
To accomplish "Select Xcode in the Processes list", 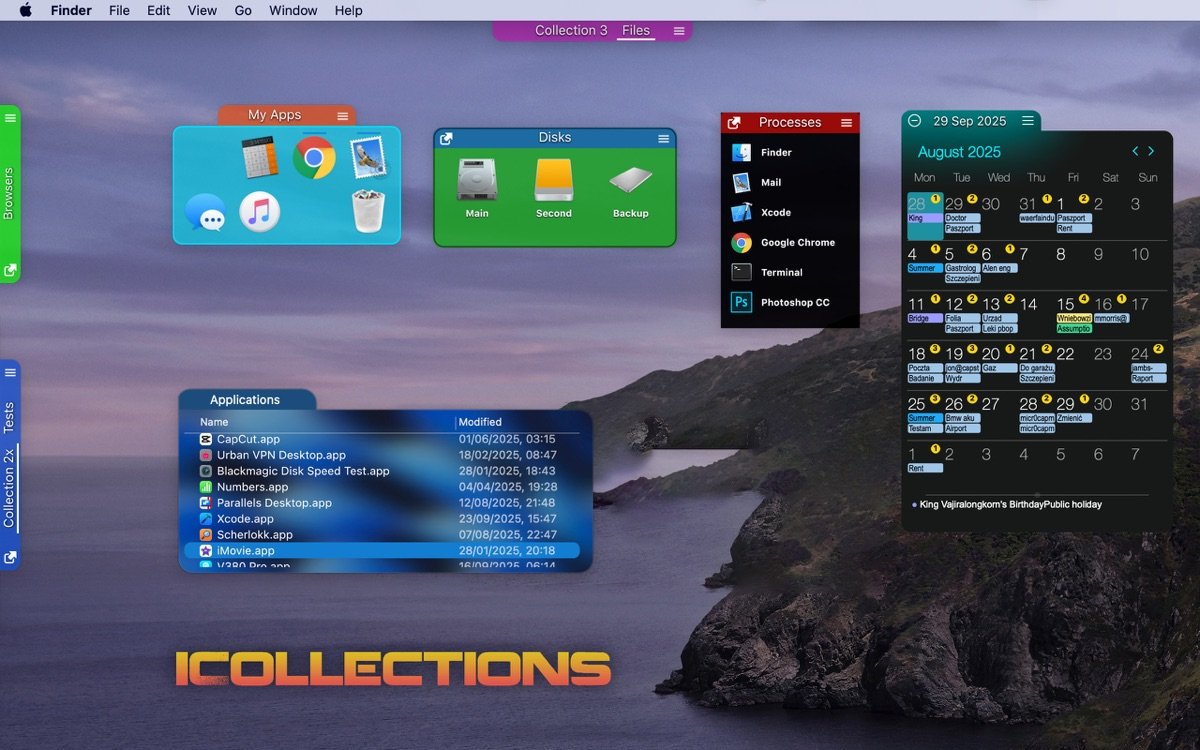I will click(775, 212).
